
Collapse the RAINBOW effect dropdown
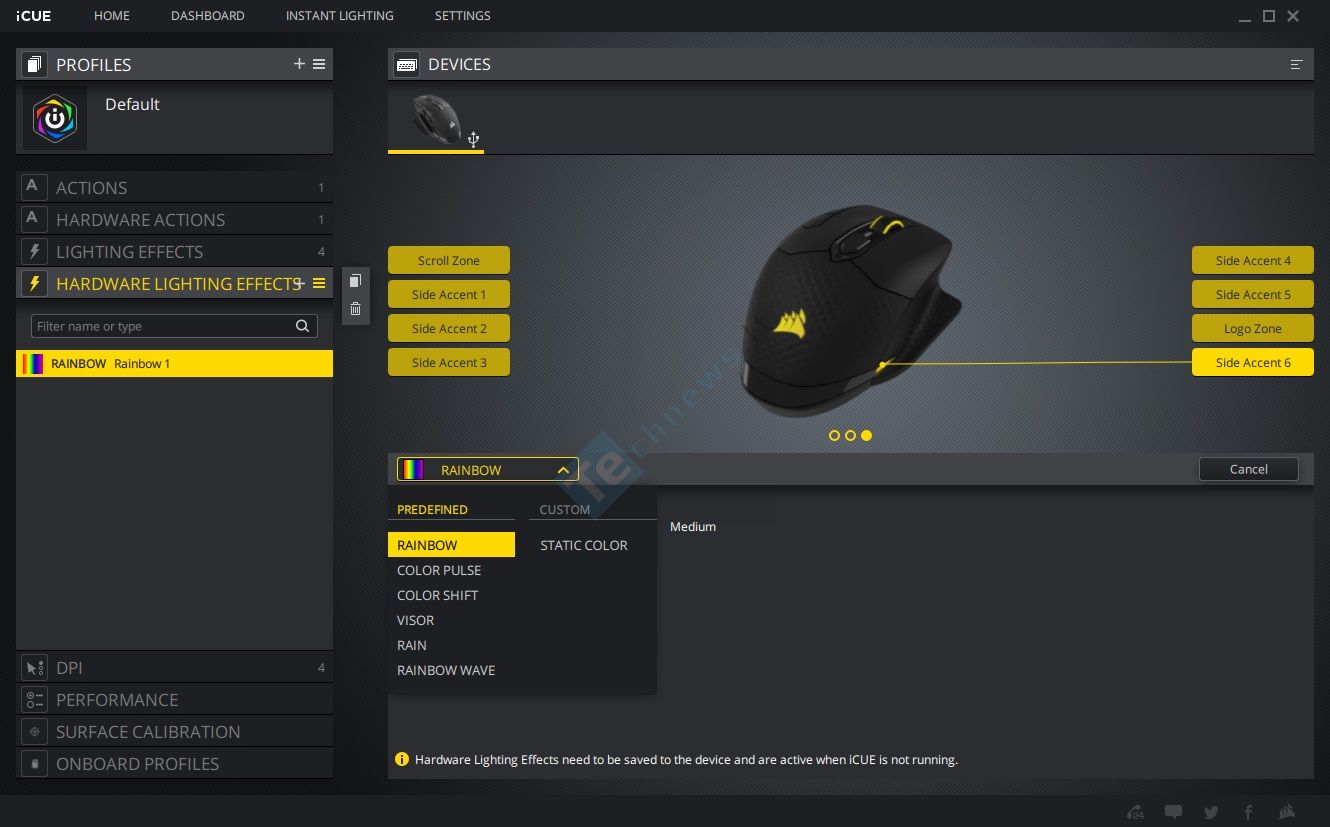tap(488, 469)
